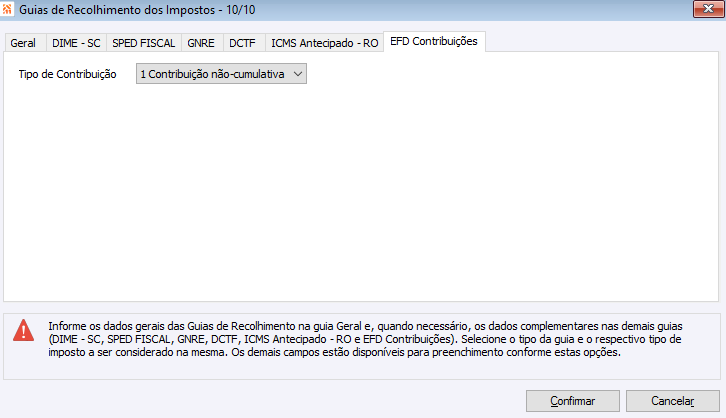Open the ICMS Antecipado - RO tab
The image size is (726, 418).
tap(325, 43)
